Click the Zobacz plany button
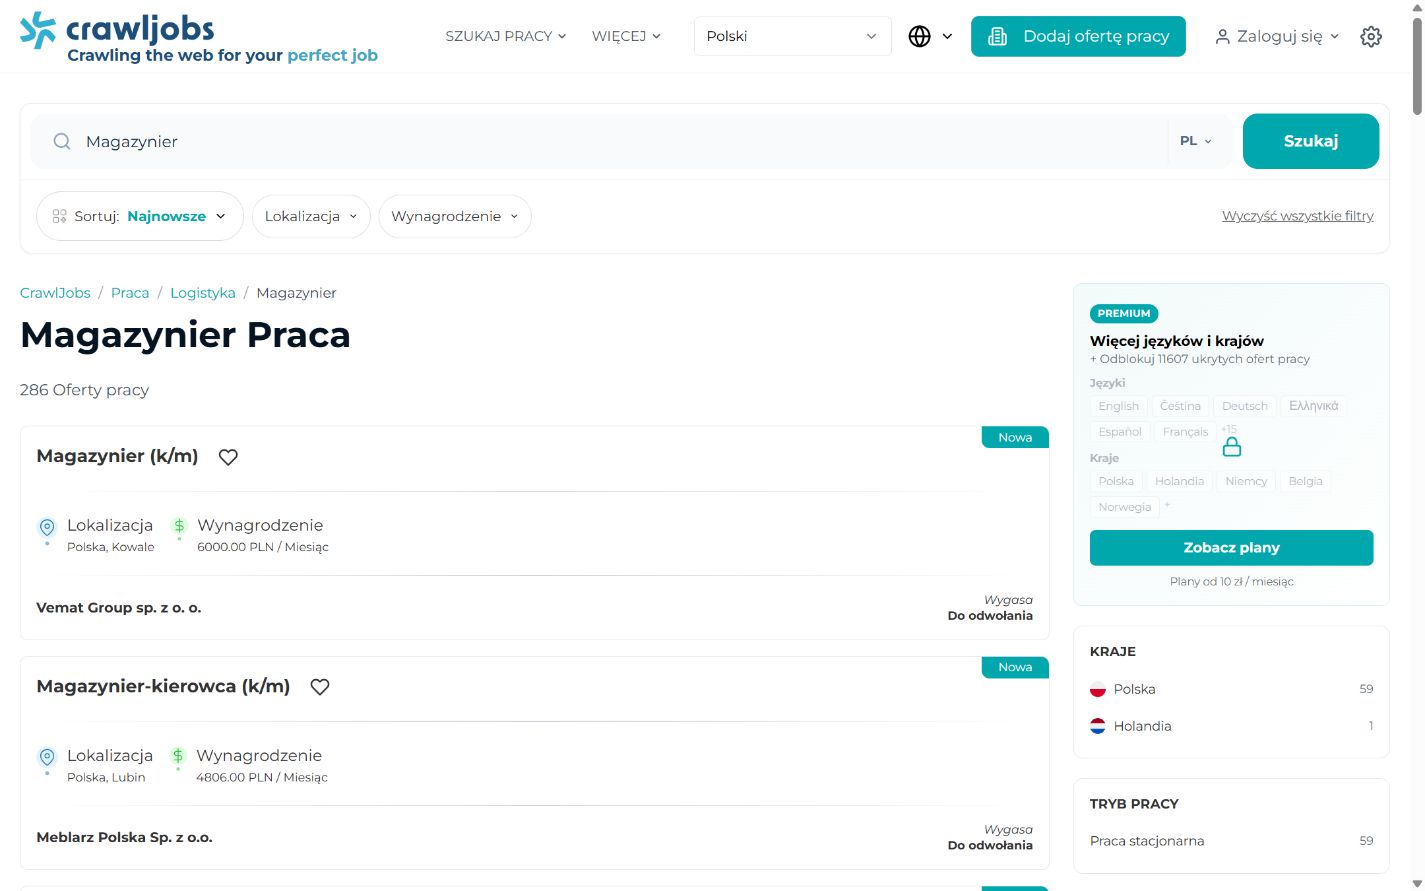Image resolution: width=1425 pixels, height=891 pixels. (1231, 548)
